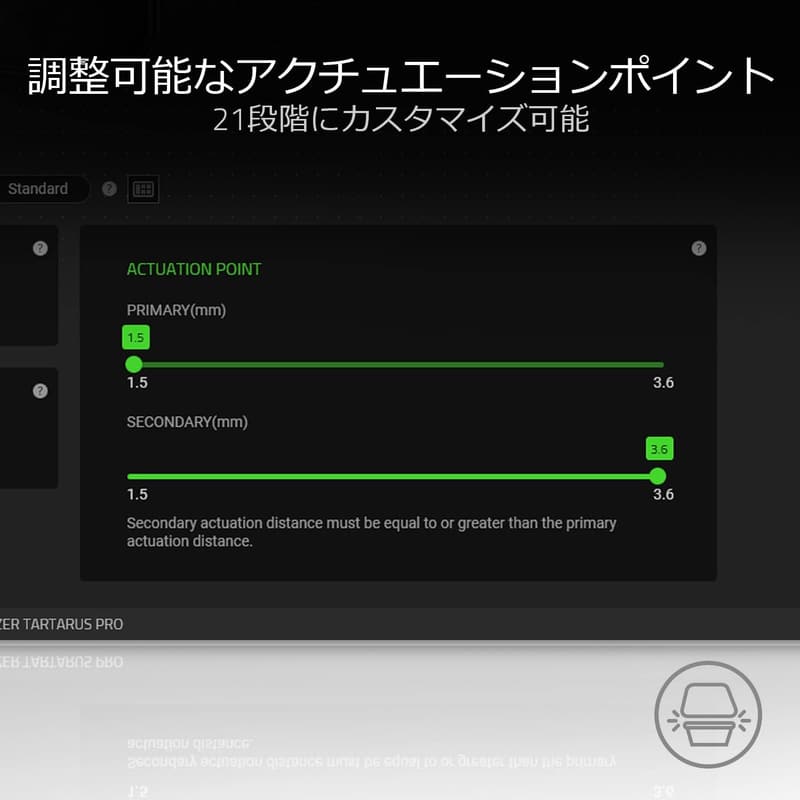This screenshot has width=800, height=800.
Task: Click the 1.5 minimum label under Primary slider
Action: [x=135, y=383]
